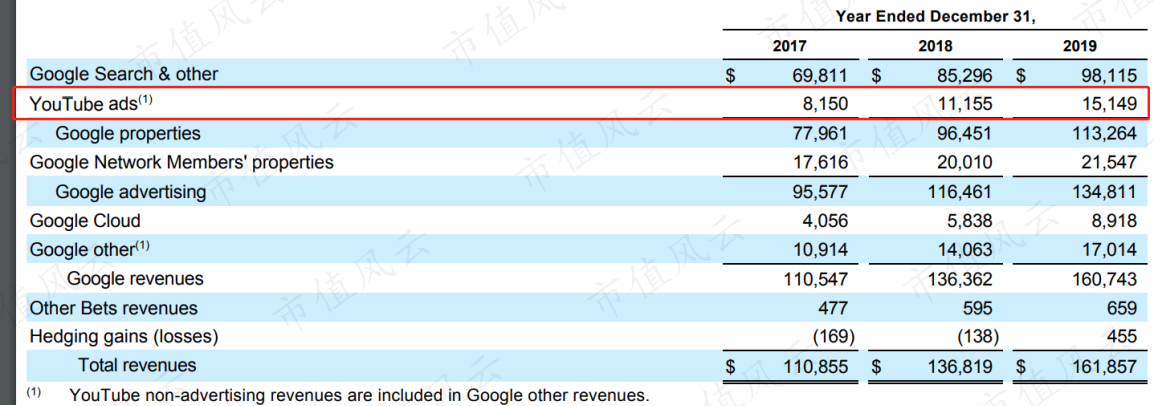Click the 2018 column header
1154x406 pixels.
(x=935, y=46)
